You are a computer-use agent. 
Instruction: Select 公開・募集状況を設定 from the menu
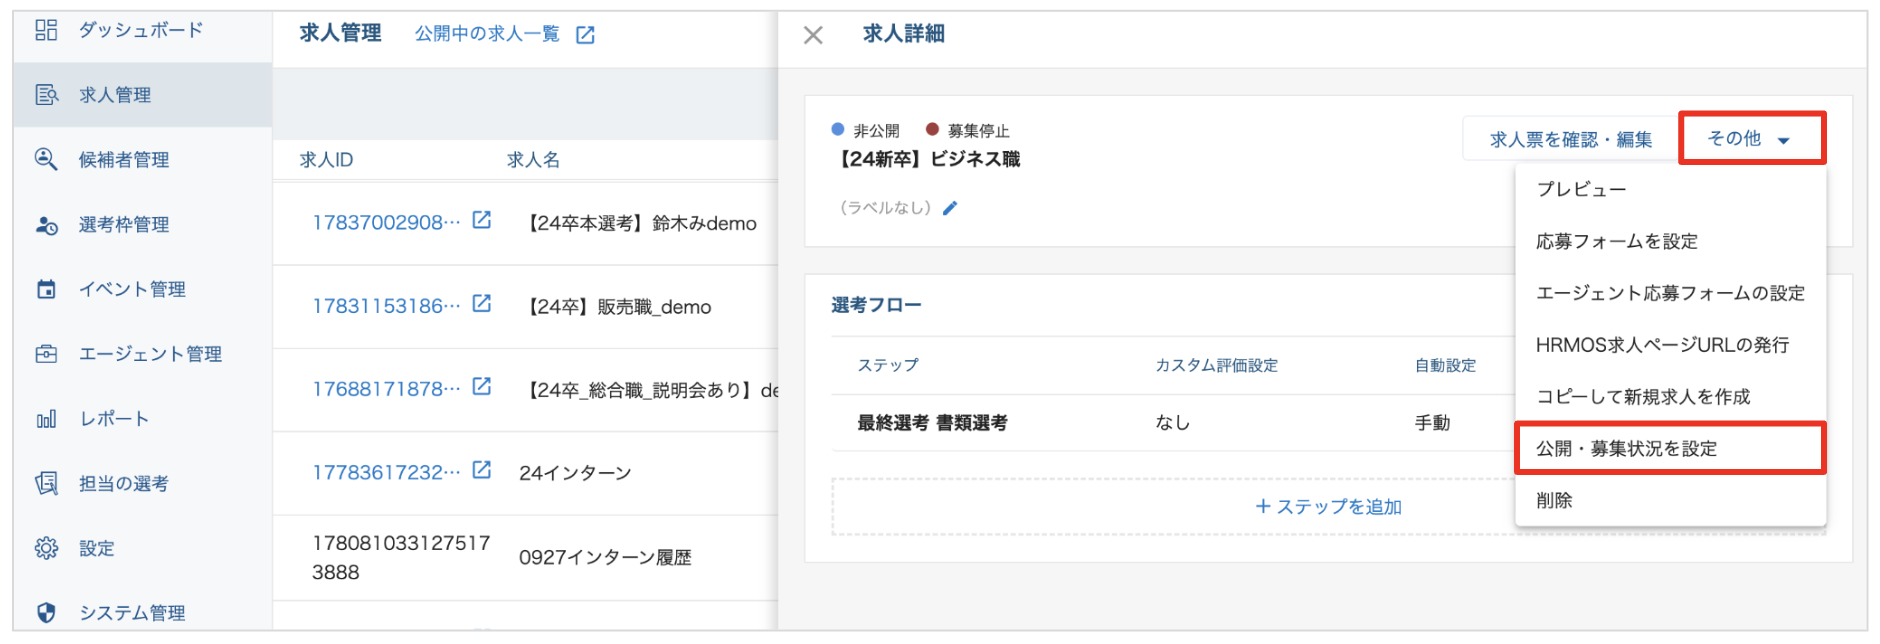tap(1627, 449)
